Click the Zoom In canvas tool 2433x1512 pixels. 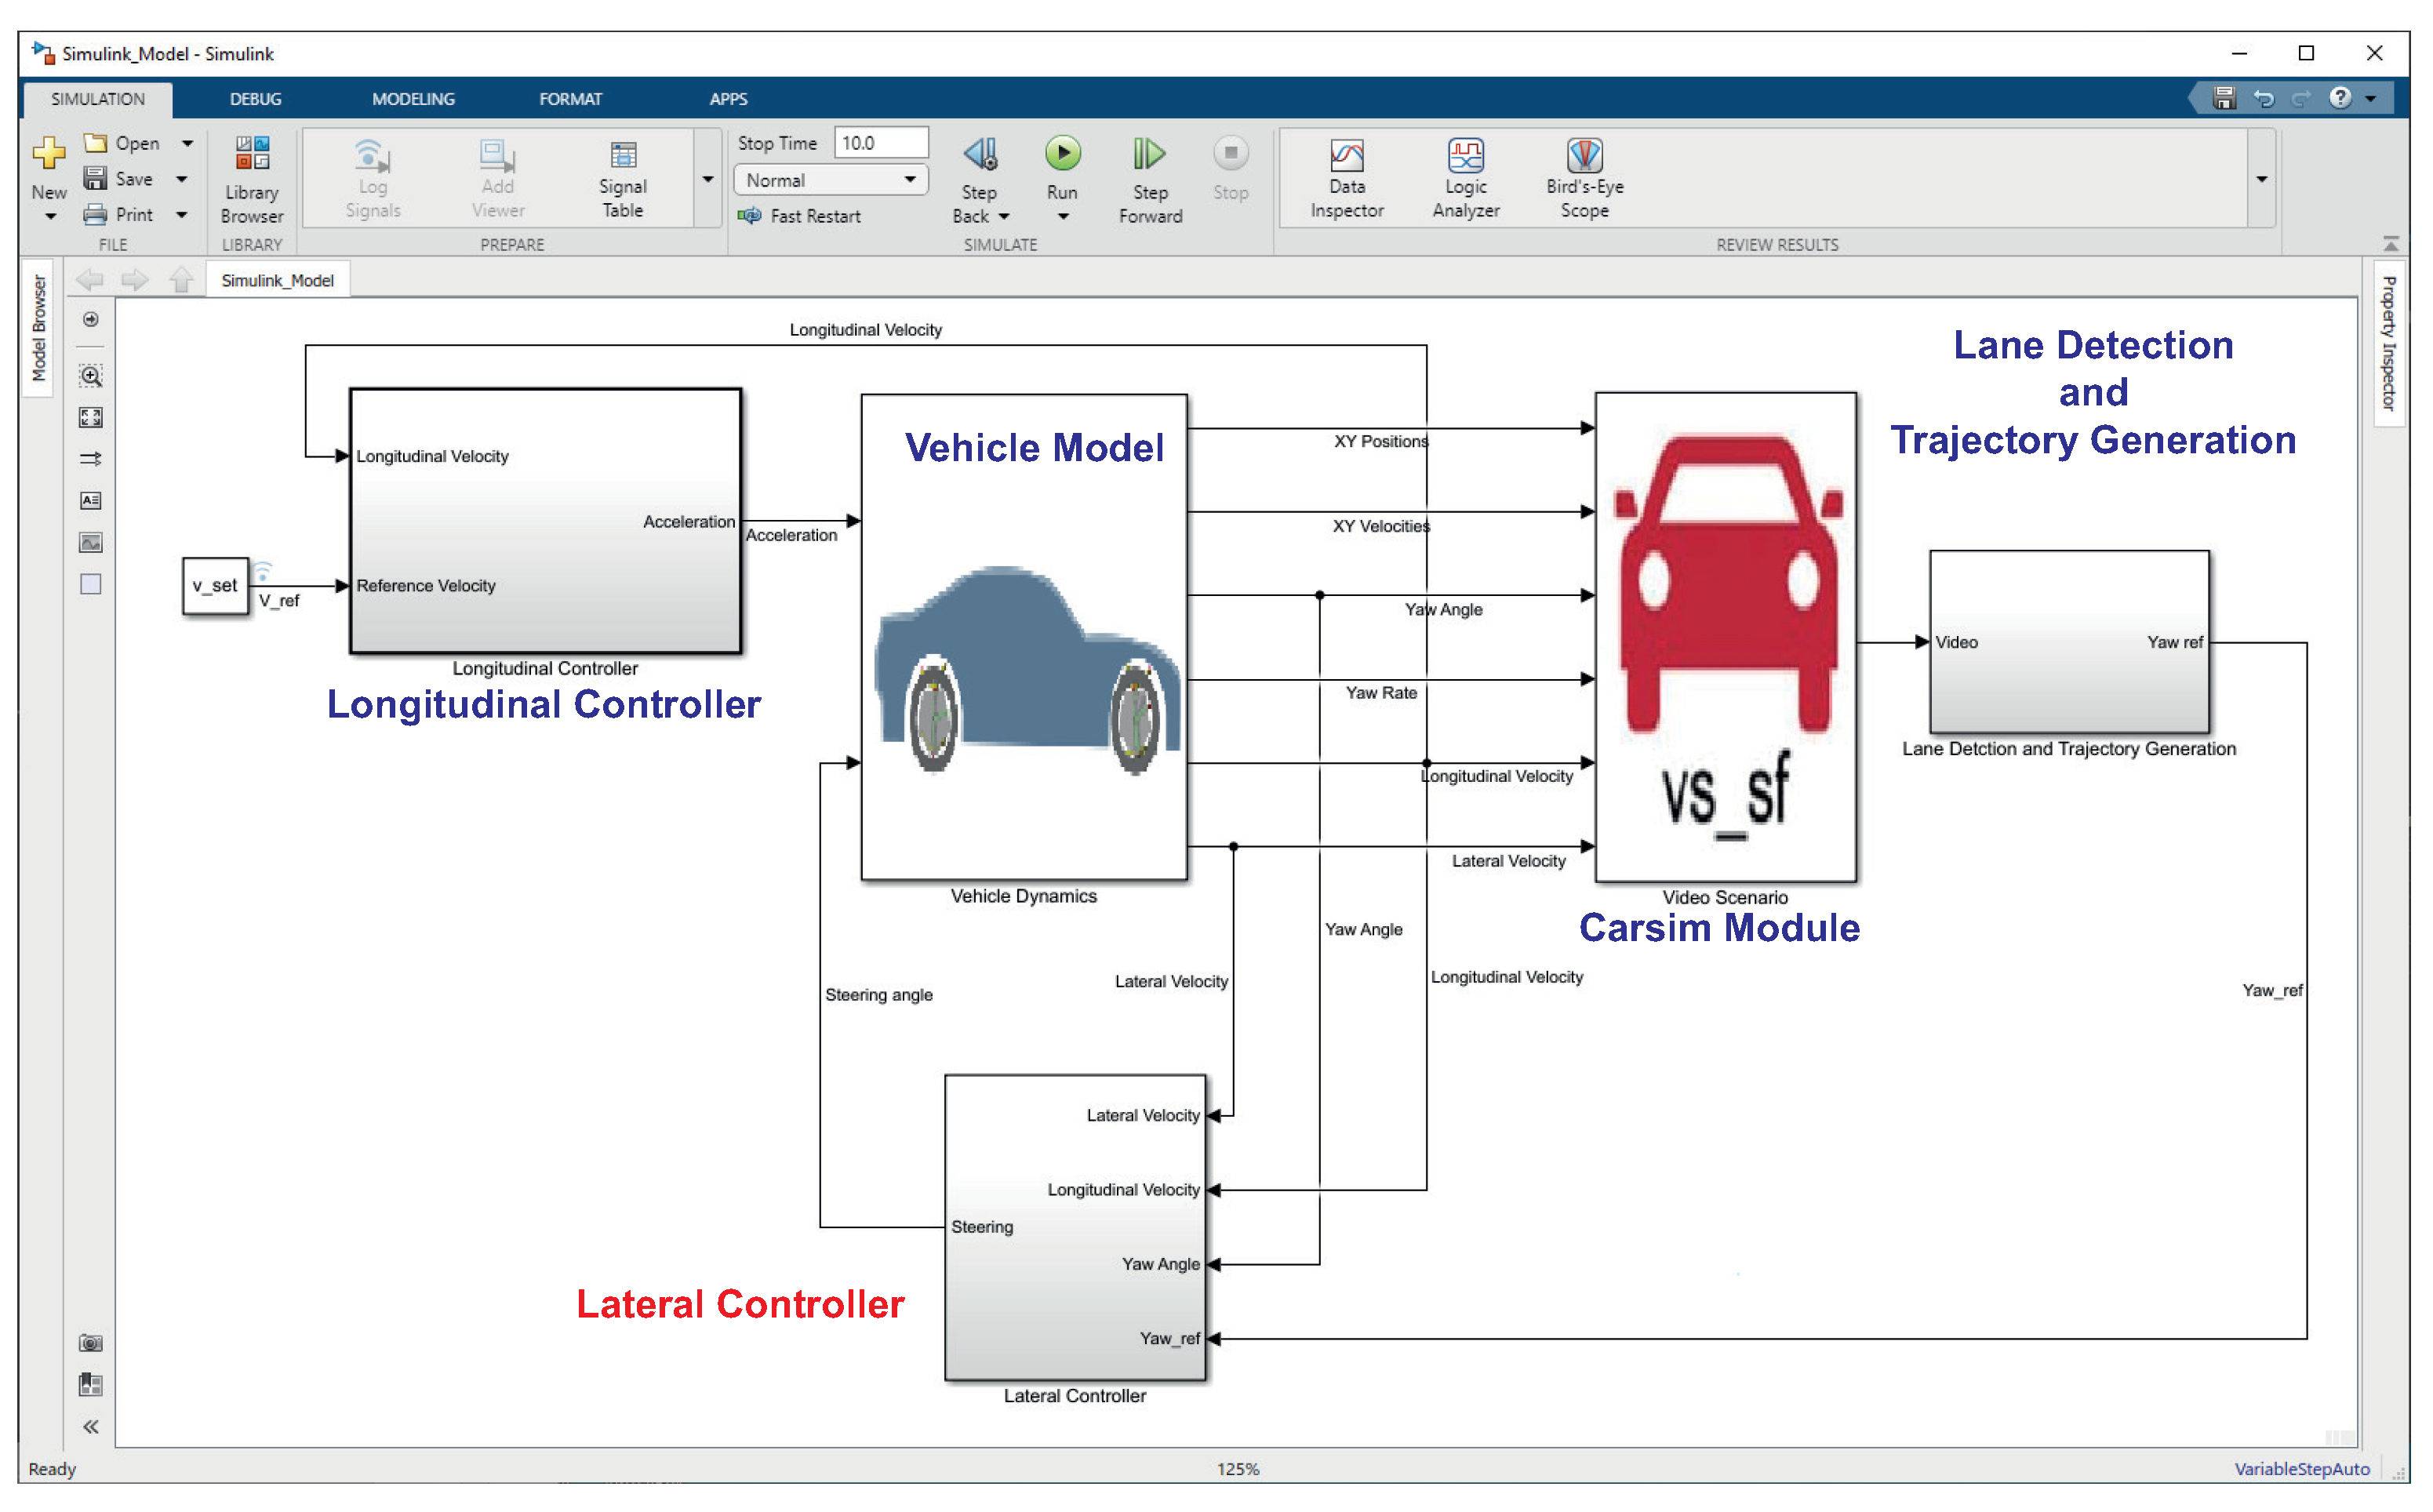(91, 376)
